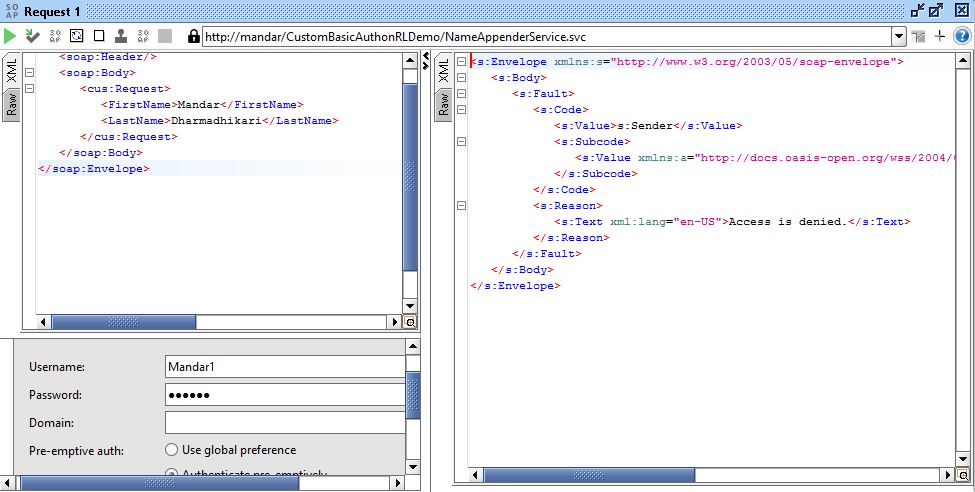
Task: Click the s:Value s:Sender line in response
Action: click(648, 126)
